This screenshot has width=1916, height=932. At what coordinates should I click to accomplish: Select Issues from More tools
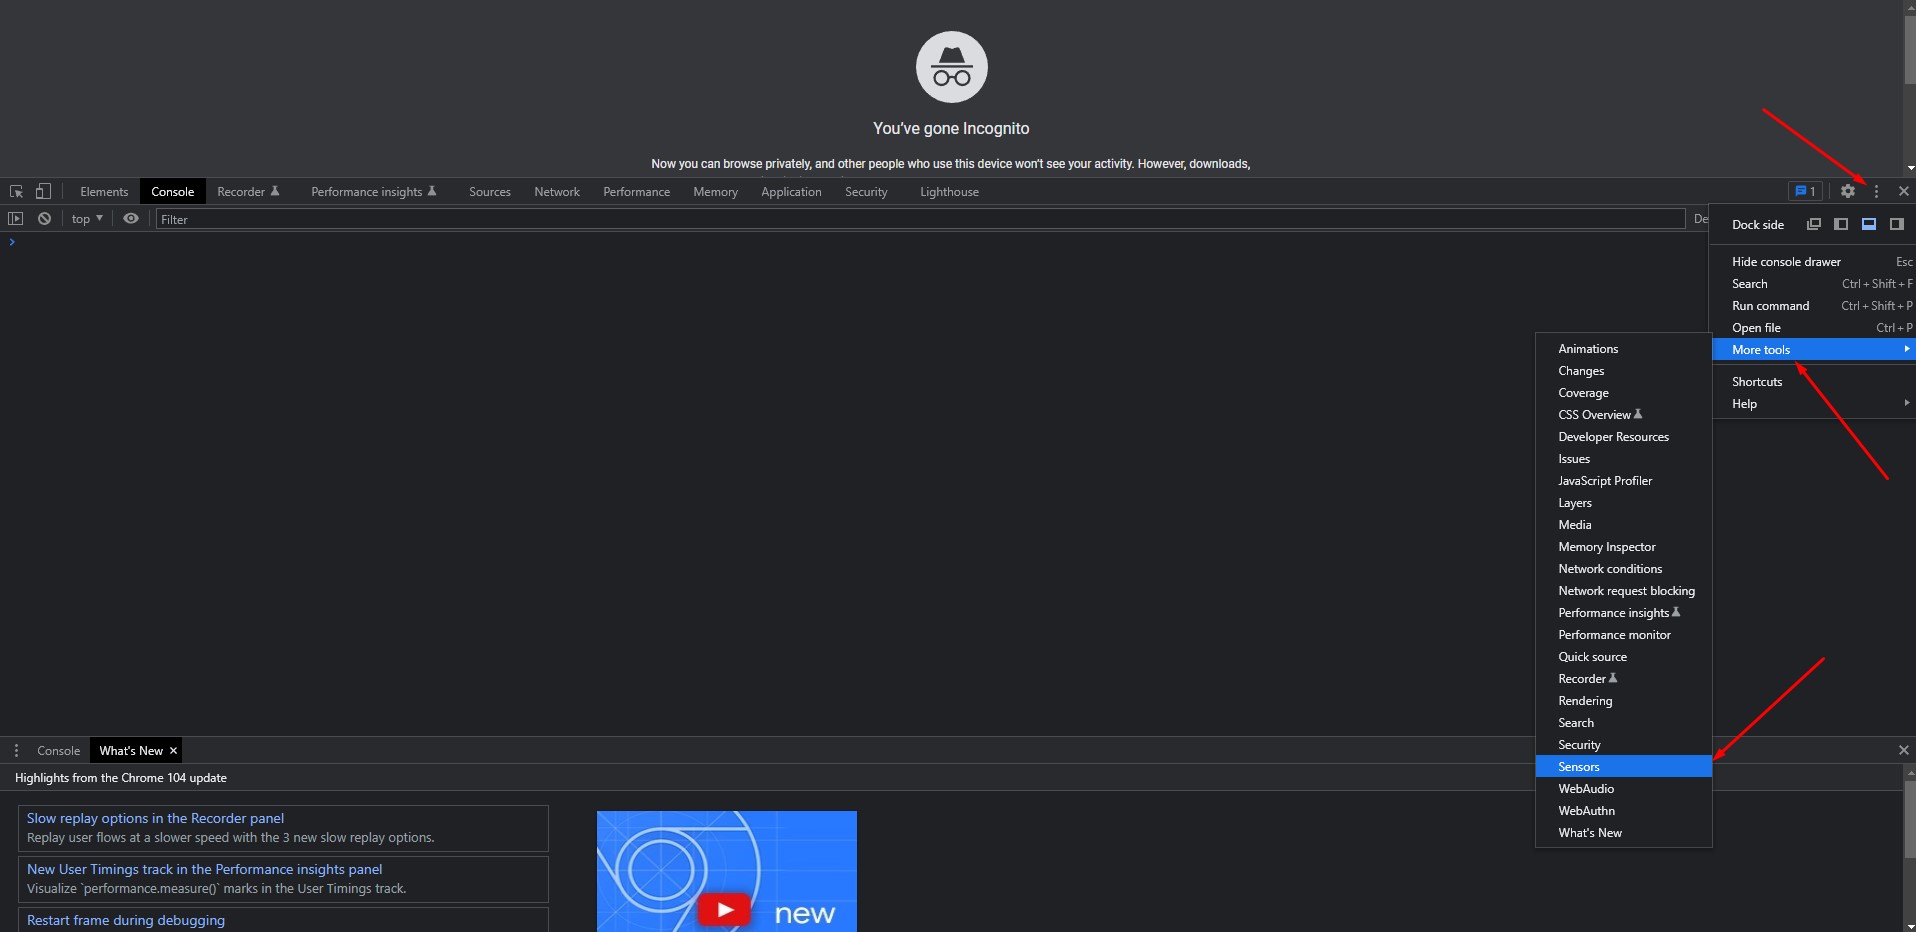click(x=1624, y=458)
